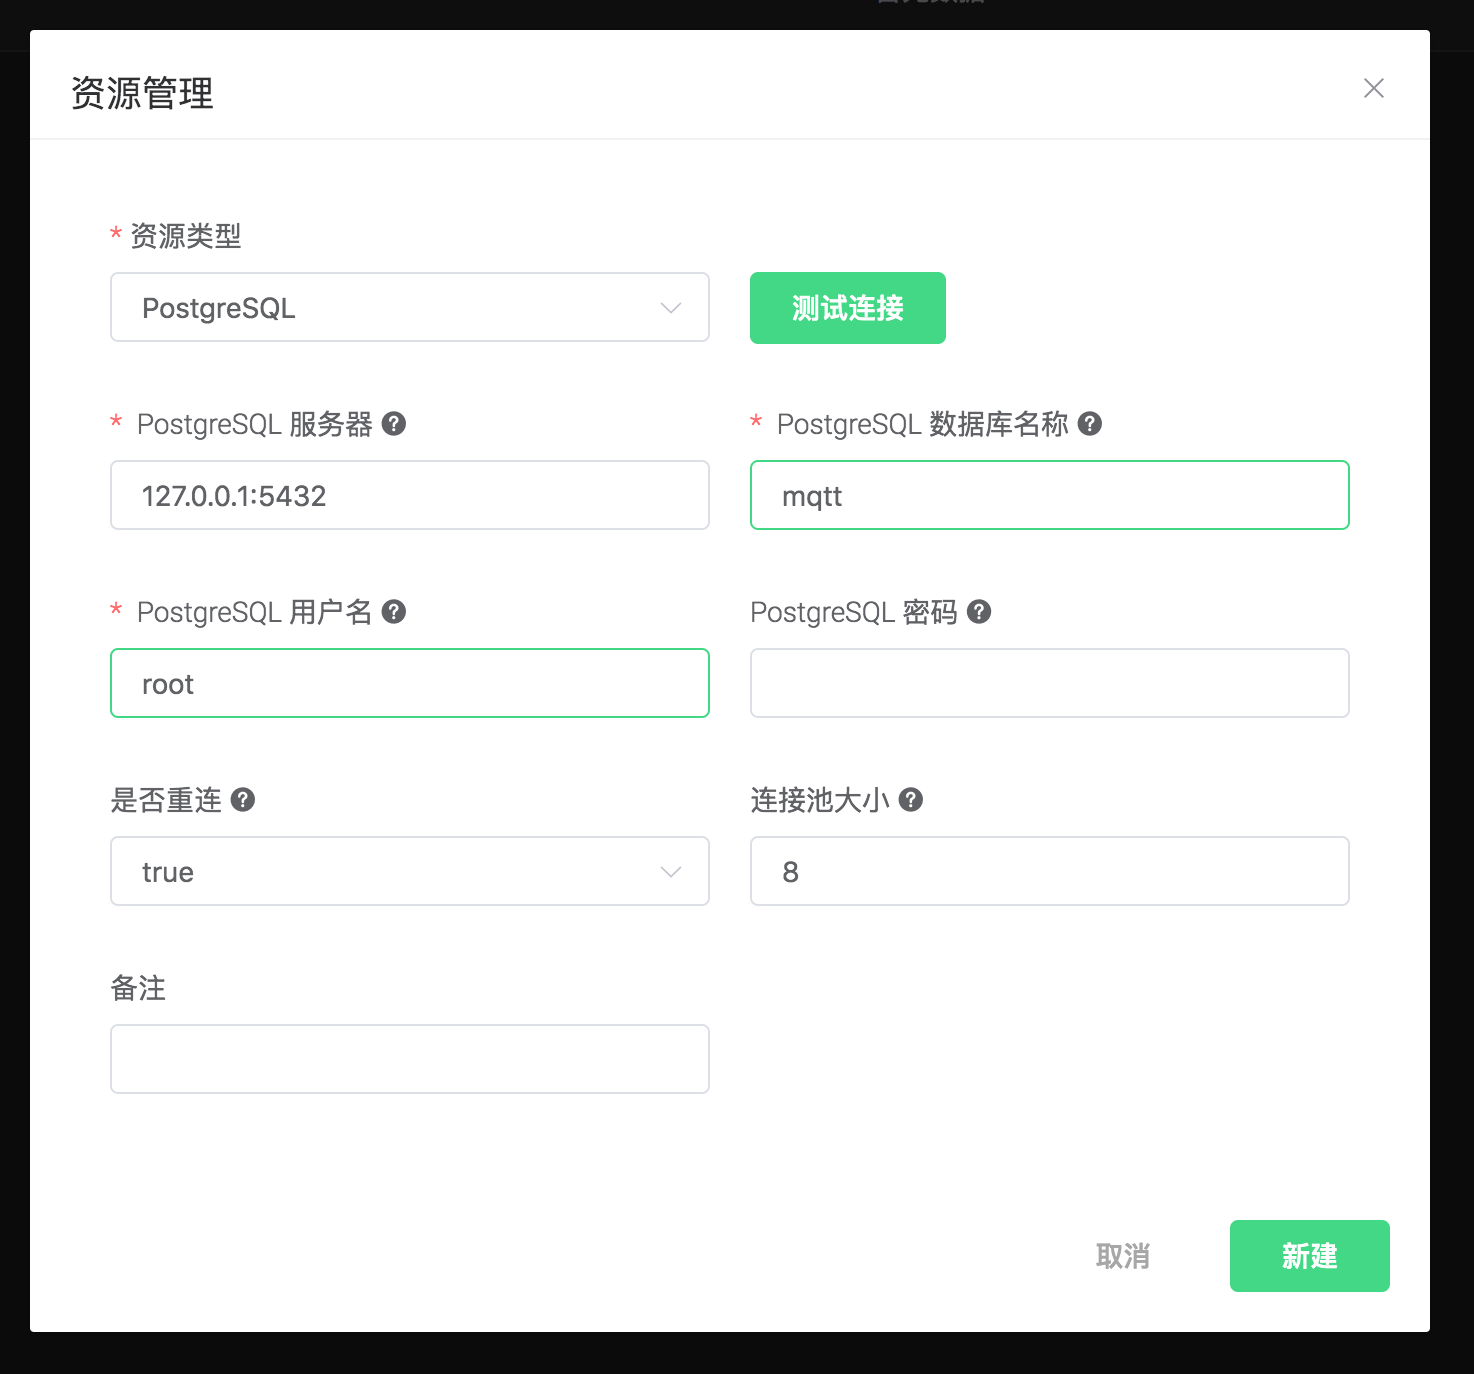
Task: Click the 取消 button
Action: [x=1122, y=1256]
